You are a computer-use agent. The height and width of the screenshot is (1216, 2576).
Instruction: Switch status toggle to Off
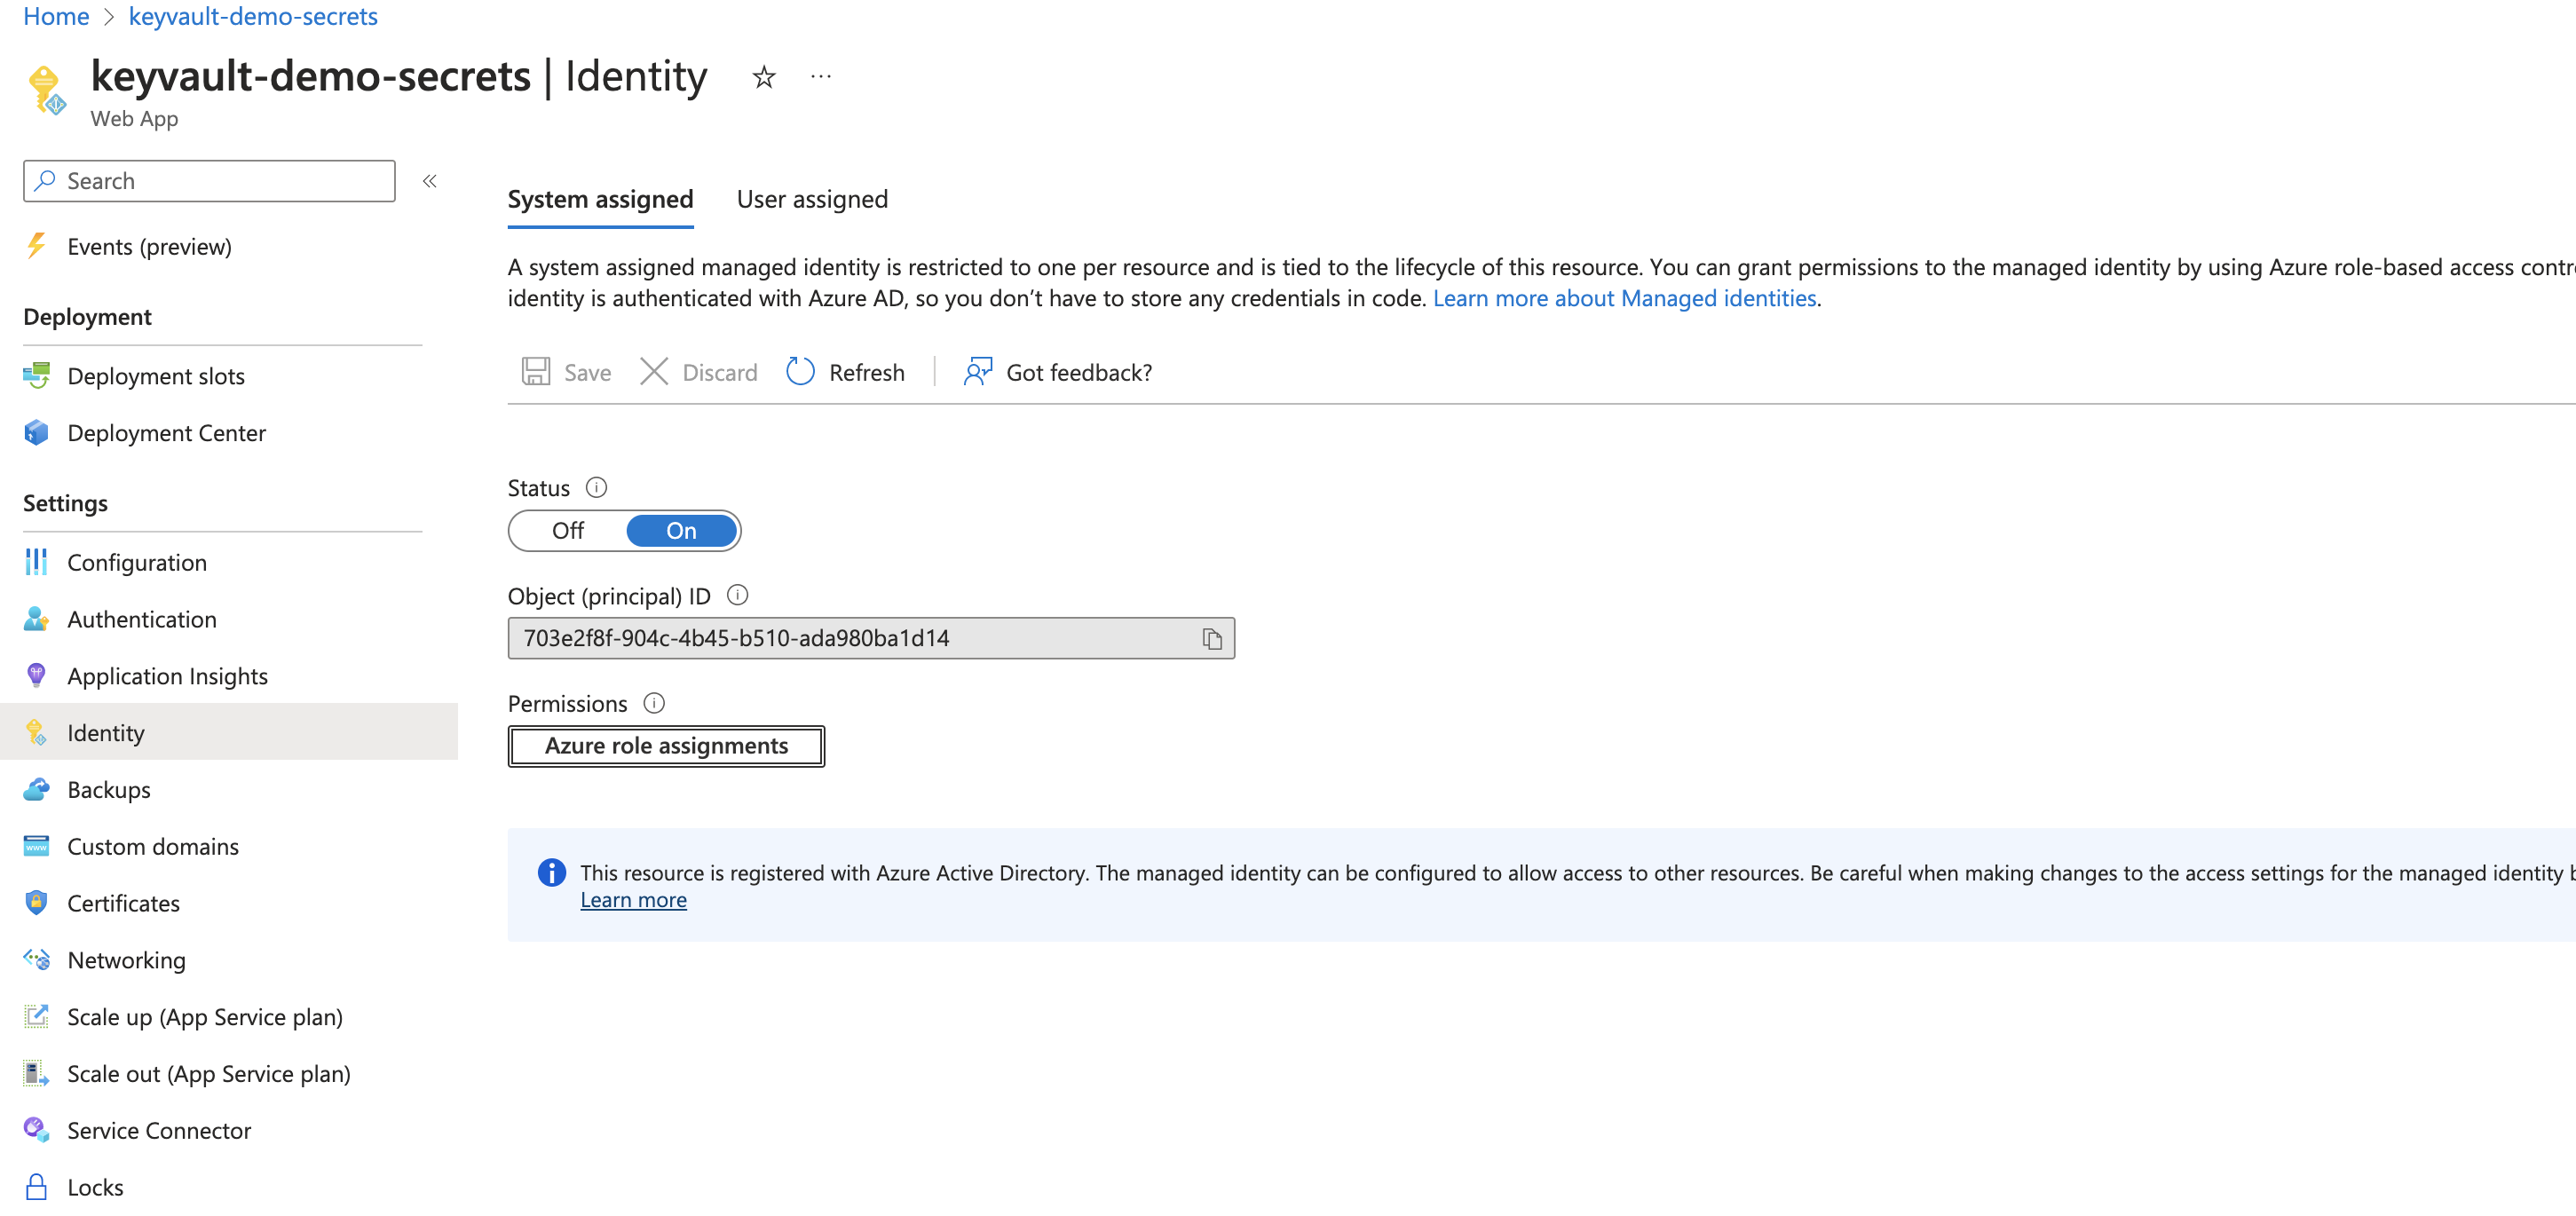coord(567,530)
